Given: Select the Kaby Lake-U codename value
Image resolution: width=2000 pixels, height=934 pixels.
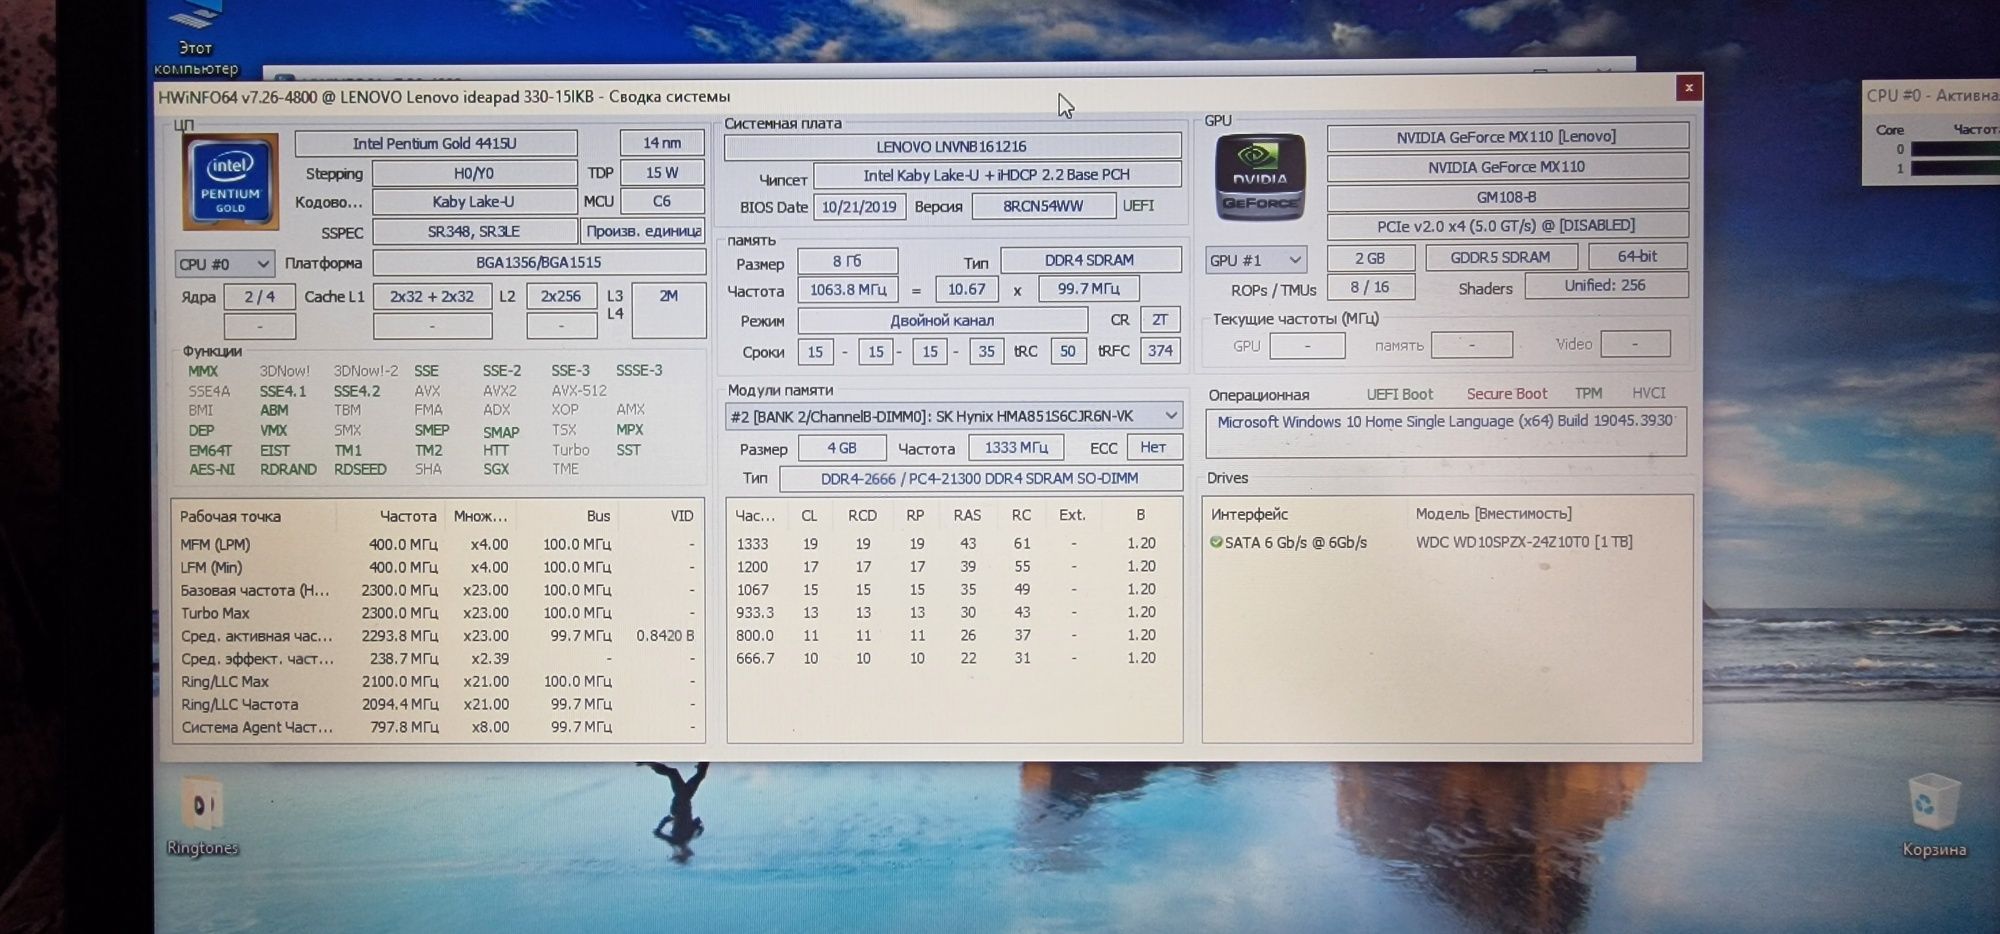Looking at the screenshot, I should [x=474, y=201].
